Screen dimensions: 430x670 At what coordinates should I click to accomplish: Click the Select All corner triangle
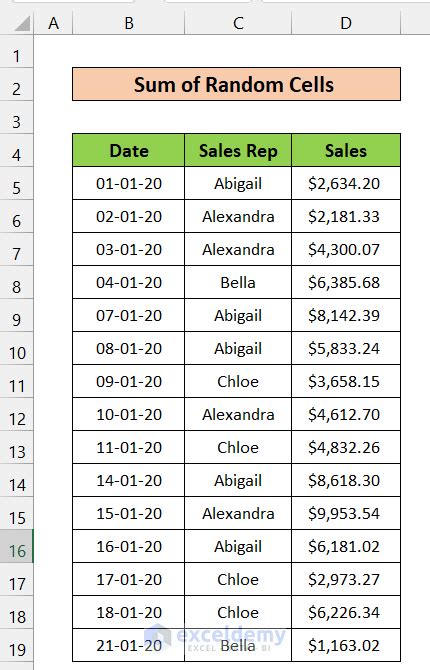(21, 23)
